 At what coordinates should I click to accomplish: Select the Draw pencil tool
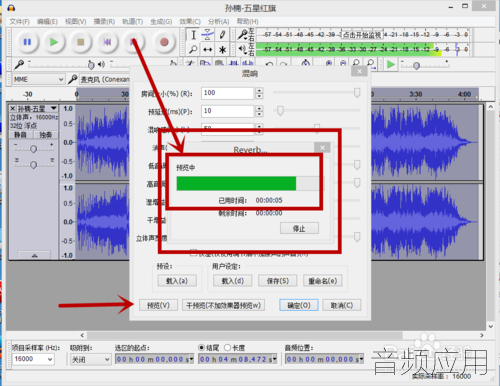pyautogui.click(x=222, y=35)
